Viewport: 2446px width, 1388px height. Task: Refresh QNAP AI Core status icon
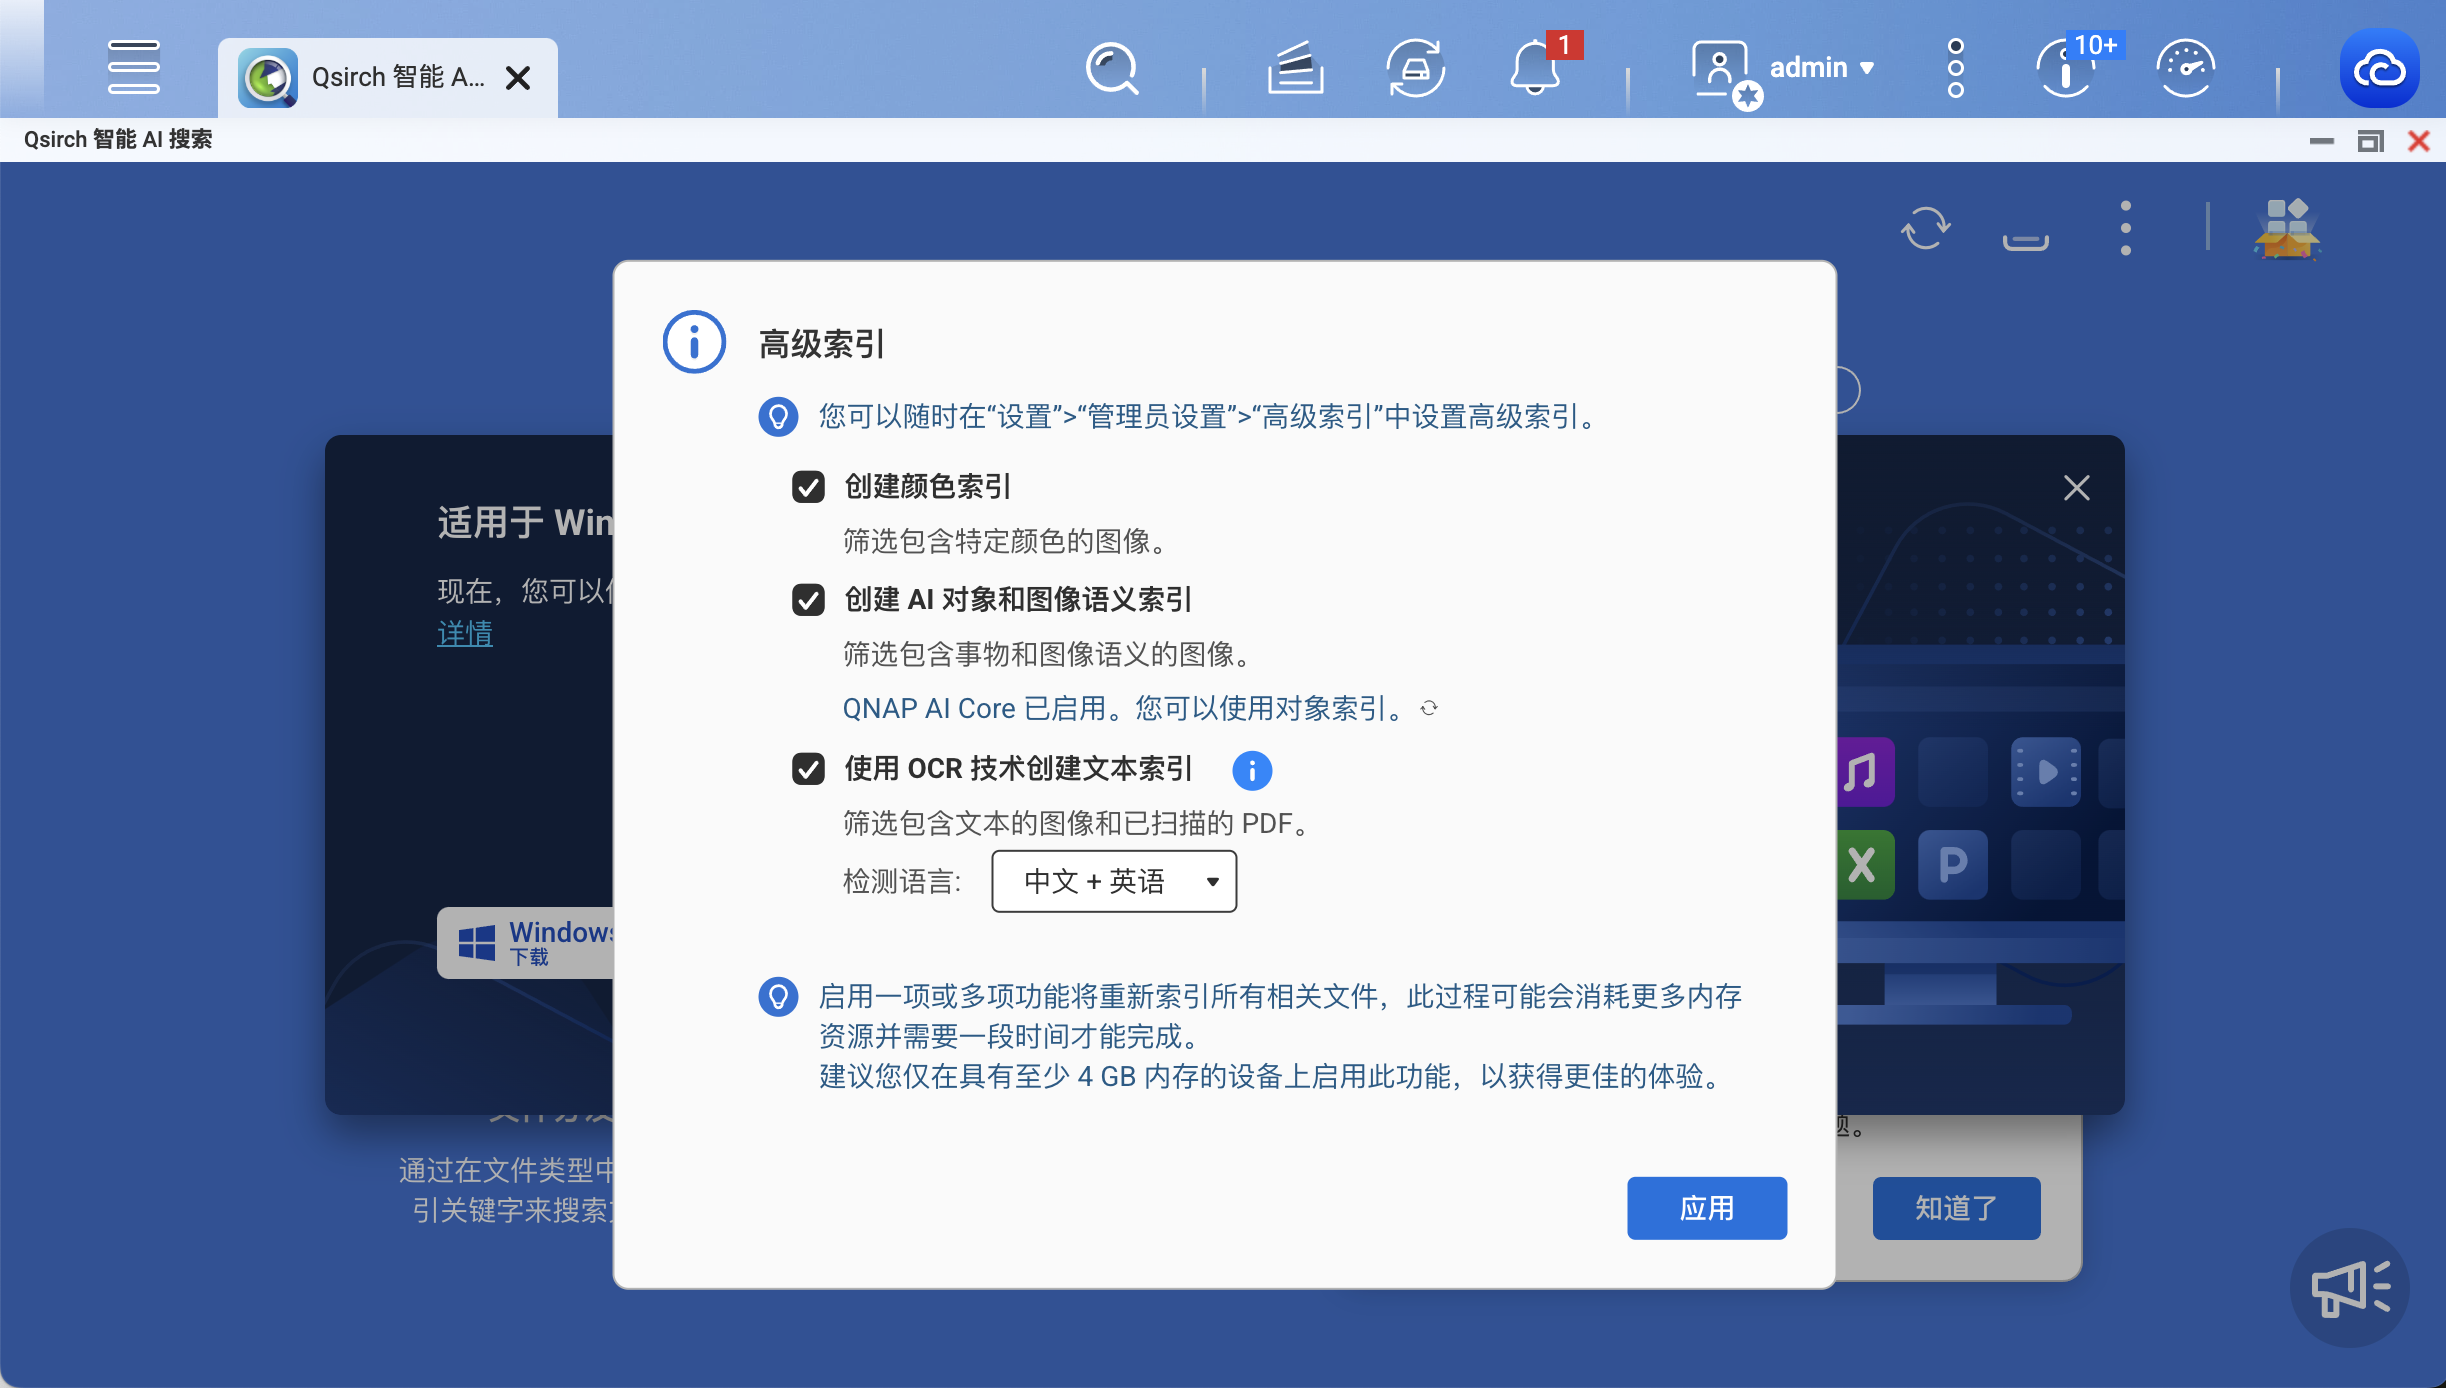[x=1430, y=708]
